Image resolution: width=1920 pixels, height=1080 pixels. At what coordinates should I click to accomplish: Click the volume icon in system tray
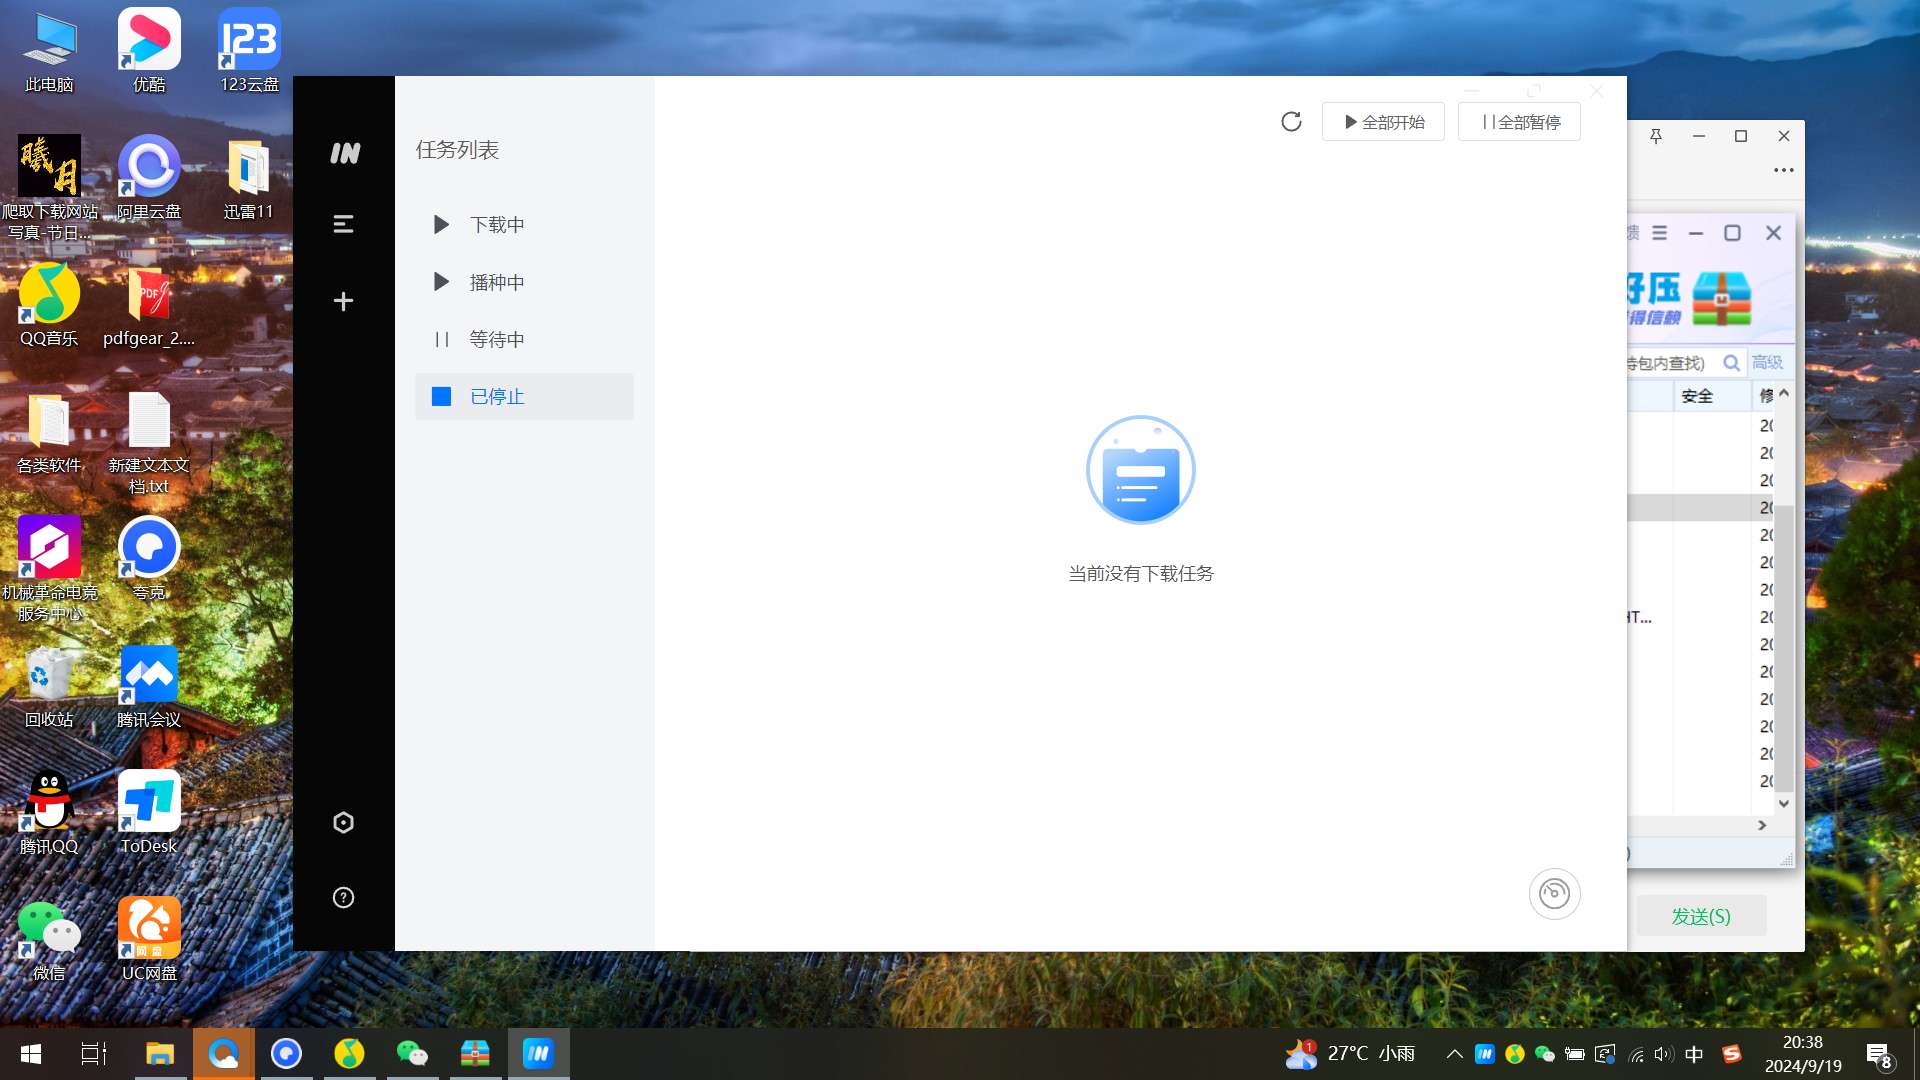point(1663,1054)
